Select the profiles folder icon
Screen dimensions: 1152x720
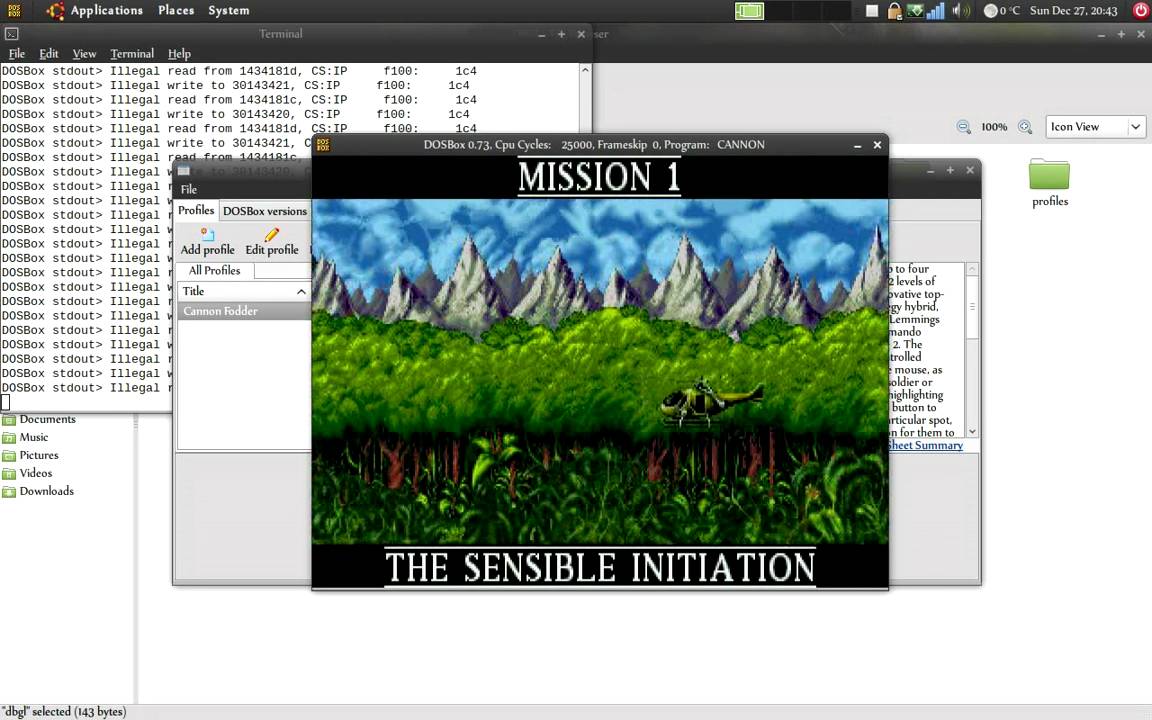pos(1049,175)
